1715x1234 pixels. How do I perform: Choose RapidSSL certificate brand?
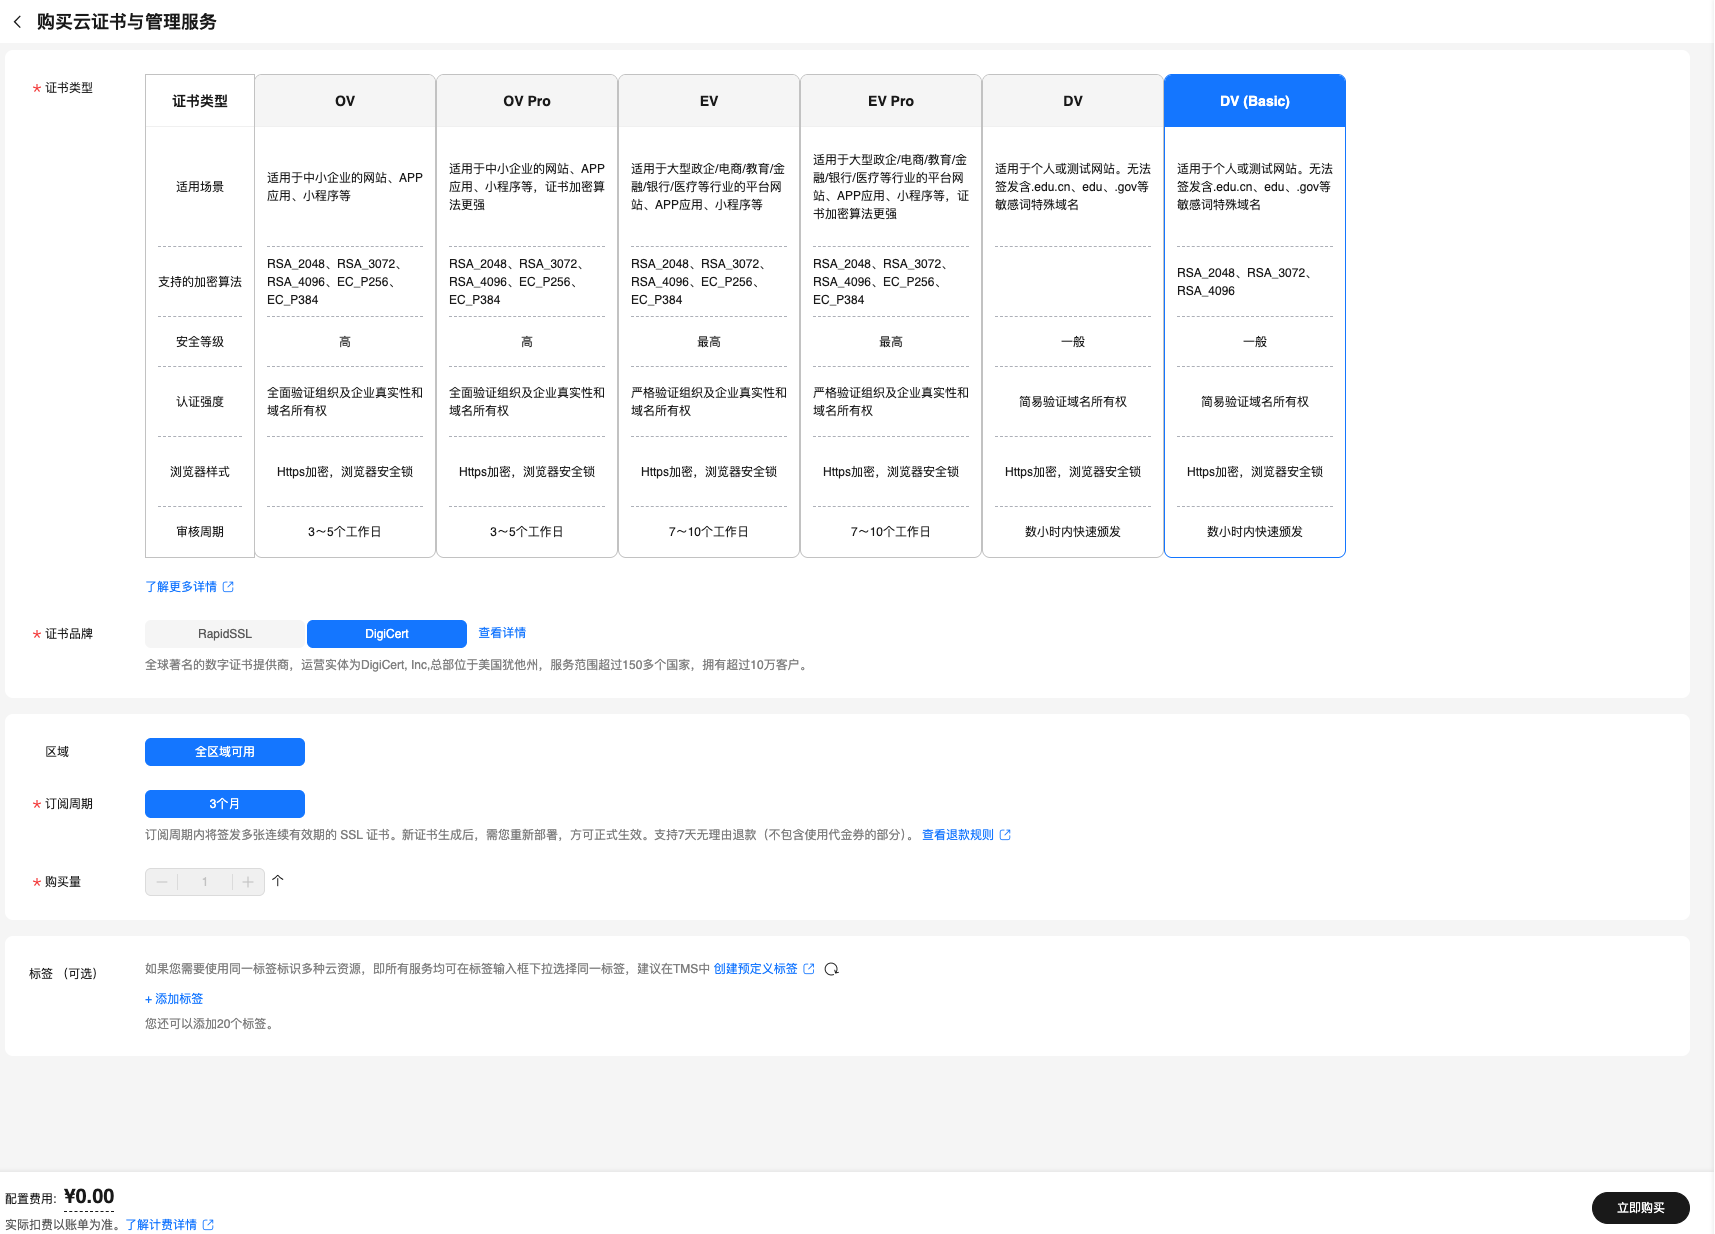(225, 634)
